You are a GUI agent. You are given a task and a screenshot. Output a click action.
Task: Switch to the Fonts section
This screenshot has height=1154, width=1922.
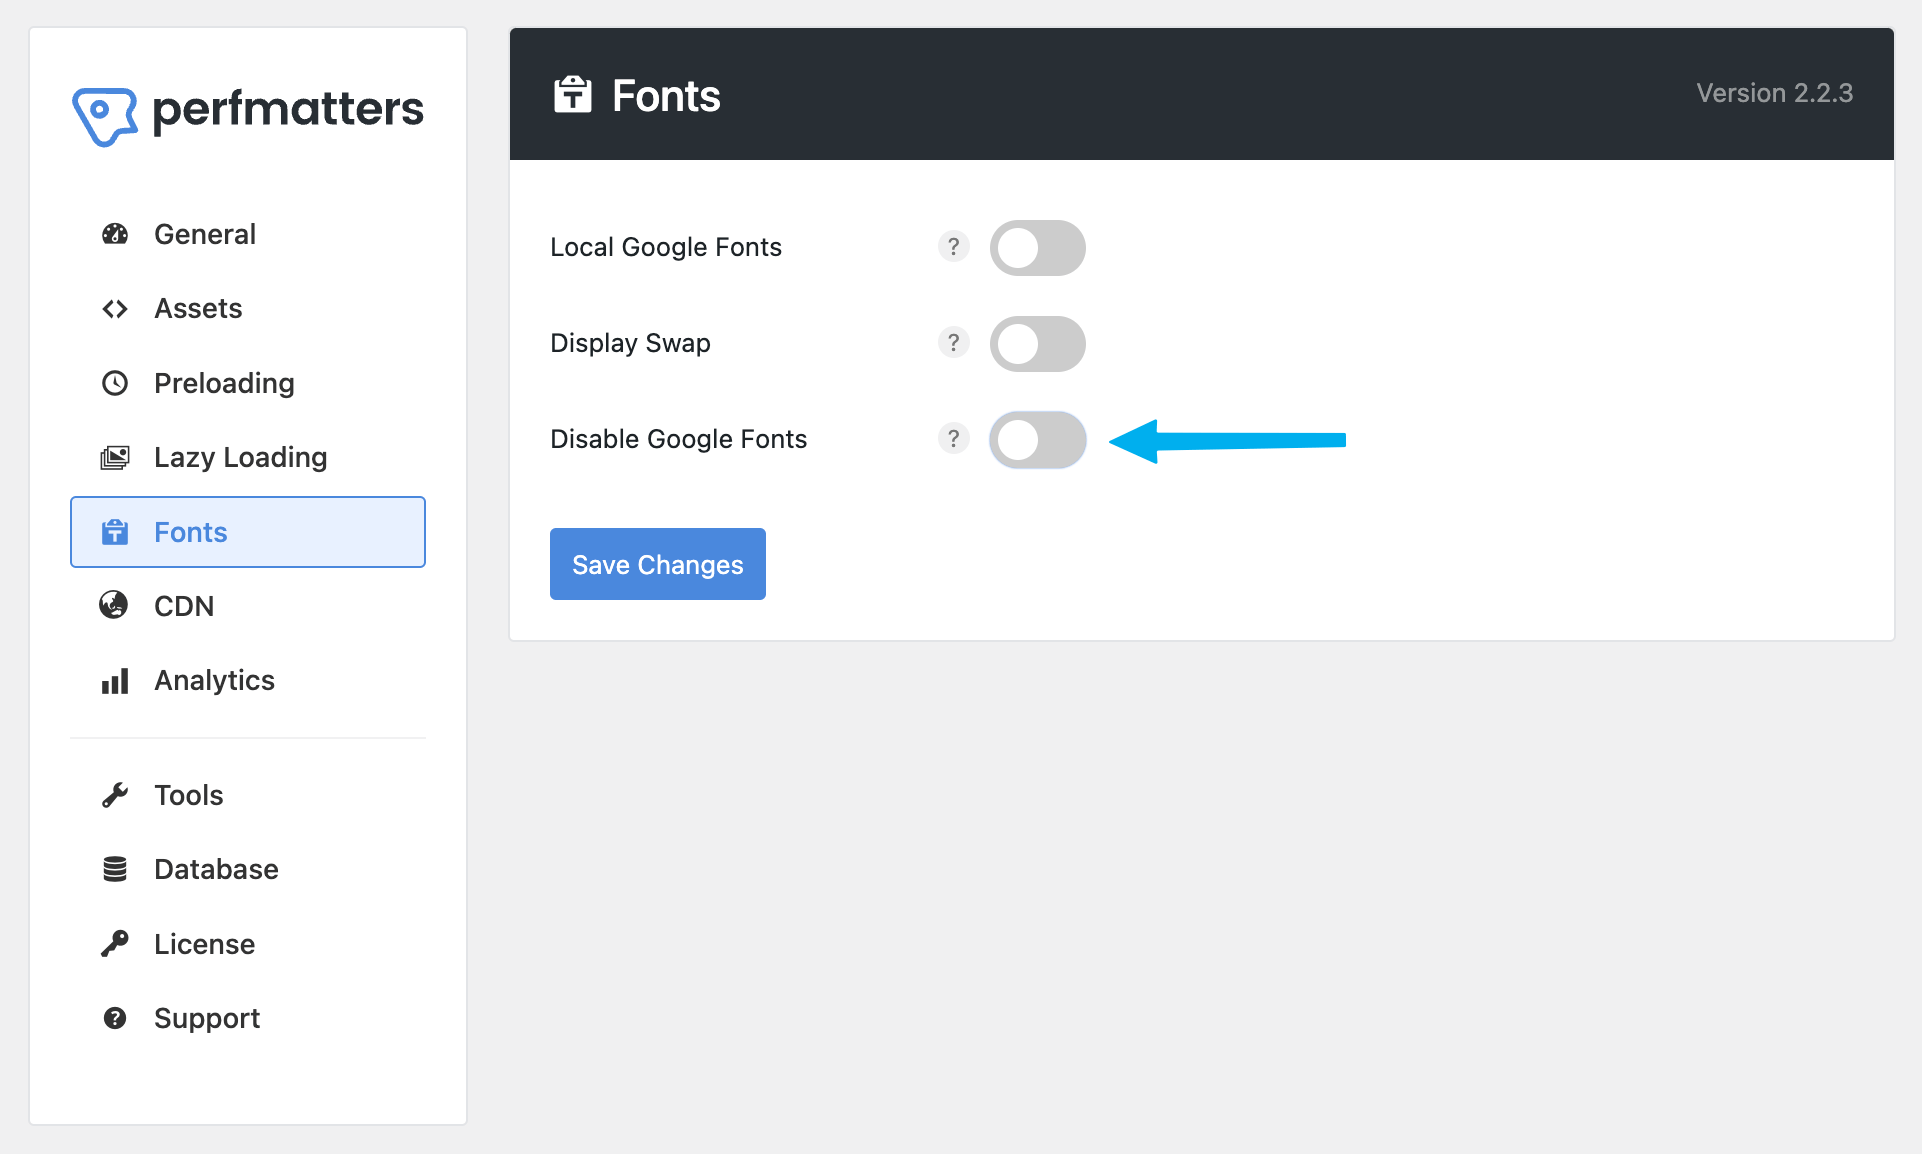click(x=190, y=531)
